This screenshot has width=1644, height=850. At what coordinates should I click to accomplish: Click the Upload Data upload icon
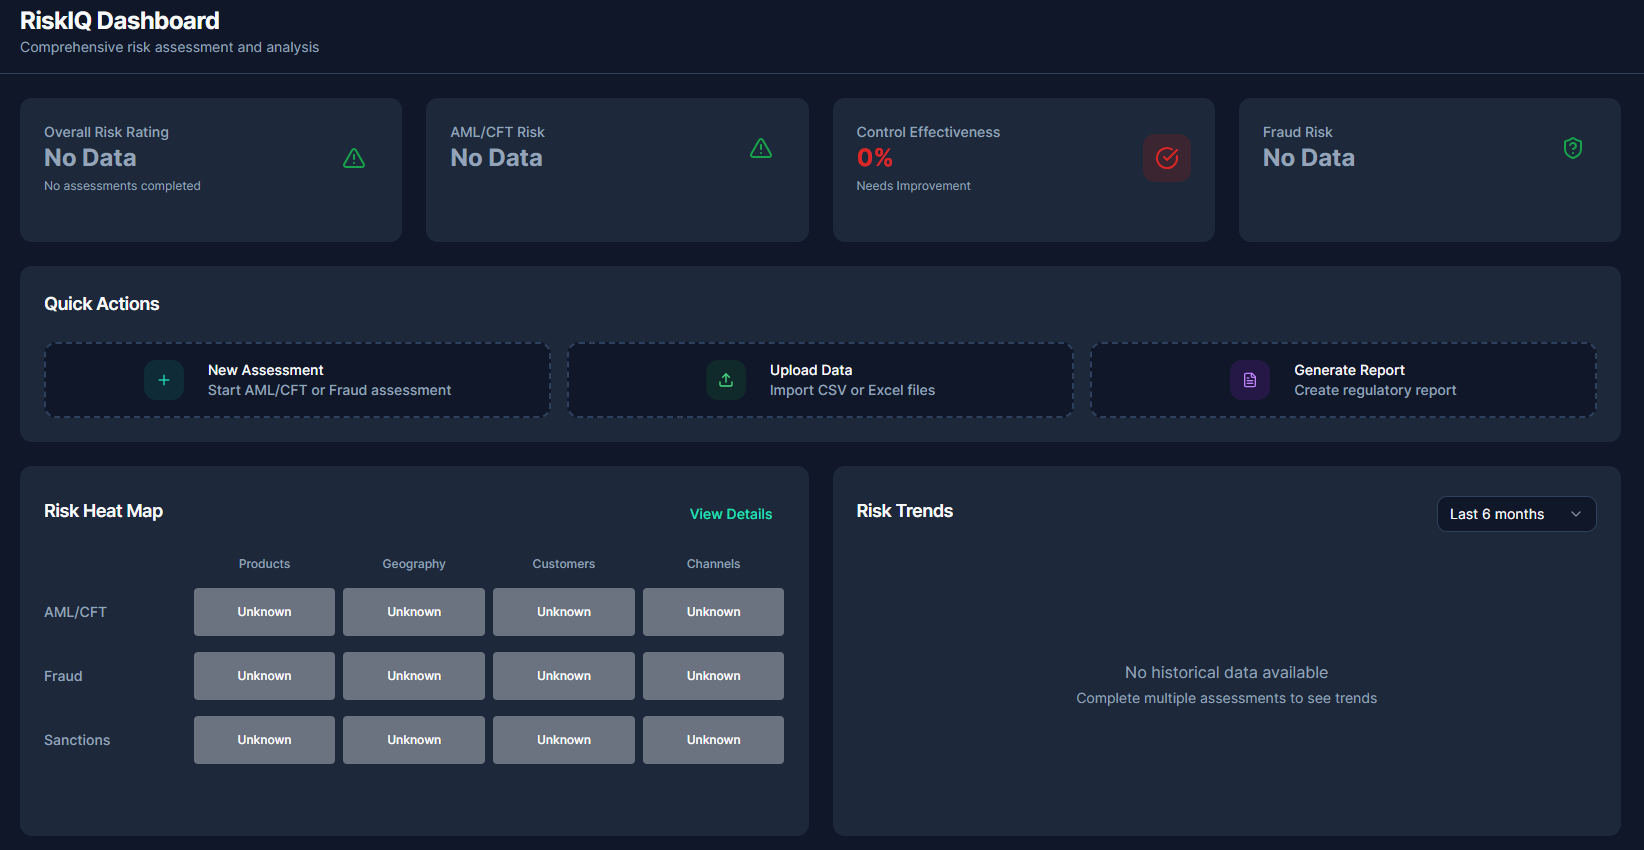click(726, 380)
